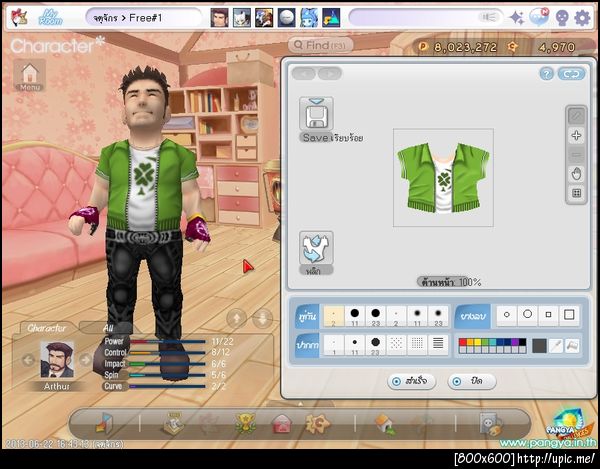Click the Arthur character portrait in stats panel
The height and width of the screenshot is (469, 600).
(x=57, y=360)
